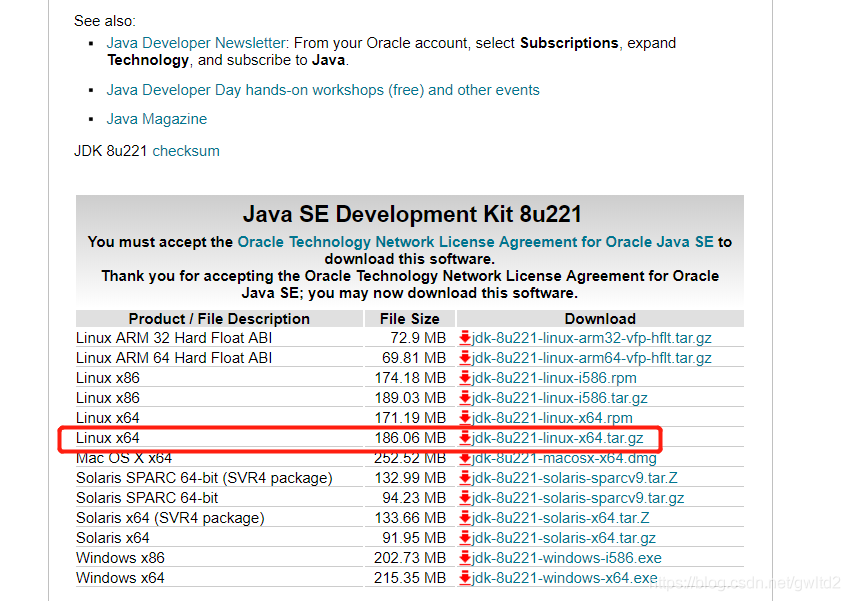Image resolution: width=850 pixels, height=601 pixels.
Task: Click download arrow icon for linux-x64.tar.gz
Action: pyautogui.click(x=465, y=438)
